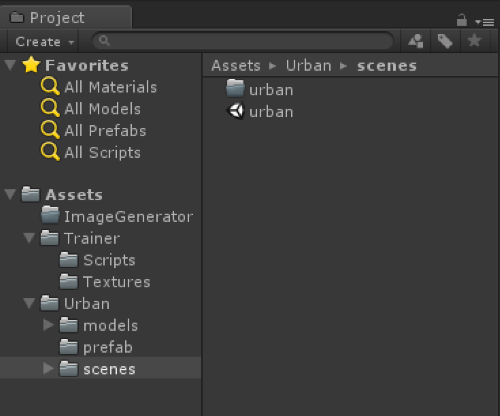This screenshot has width=500, height=416.
Task: Click scenes in the breadcrumb path
Action: pos(387,66)
